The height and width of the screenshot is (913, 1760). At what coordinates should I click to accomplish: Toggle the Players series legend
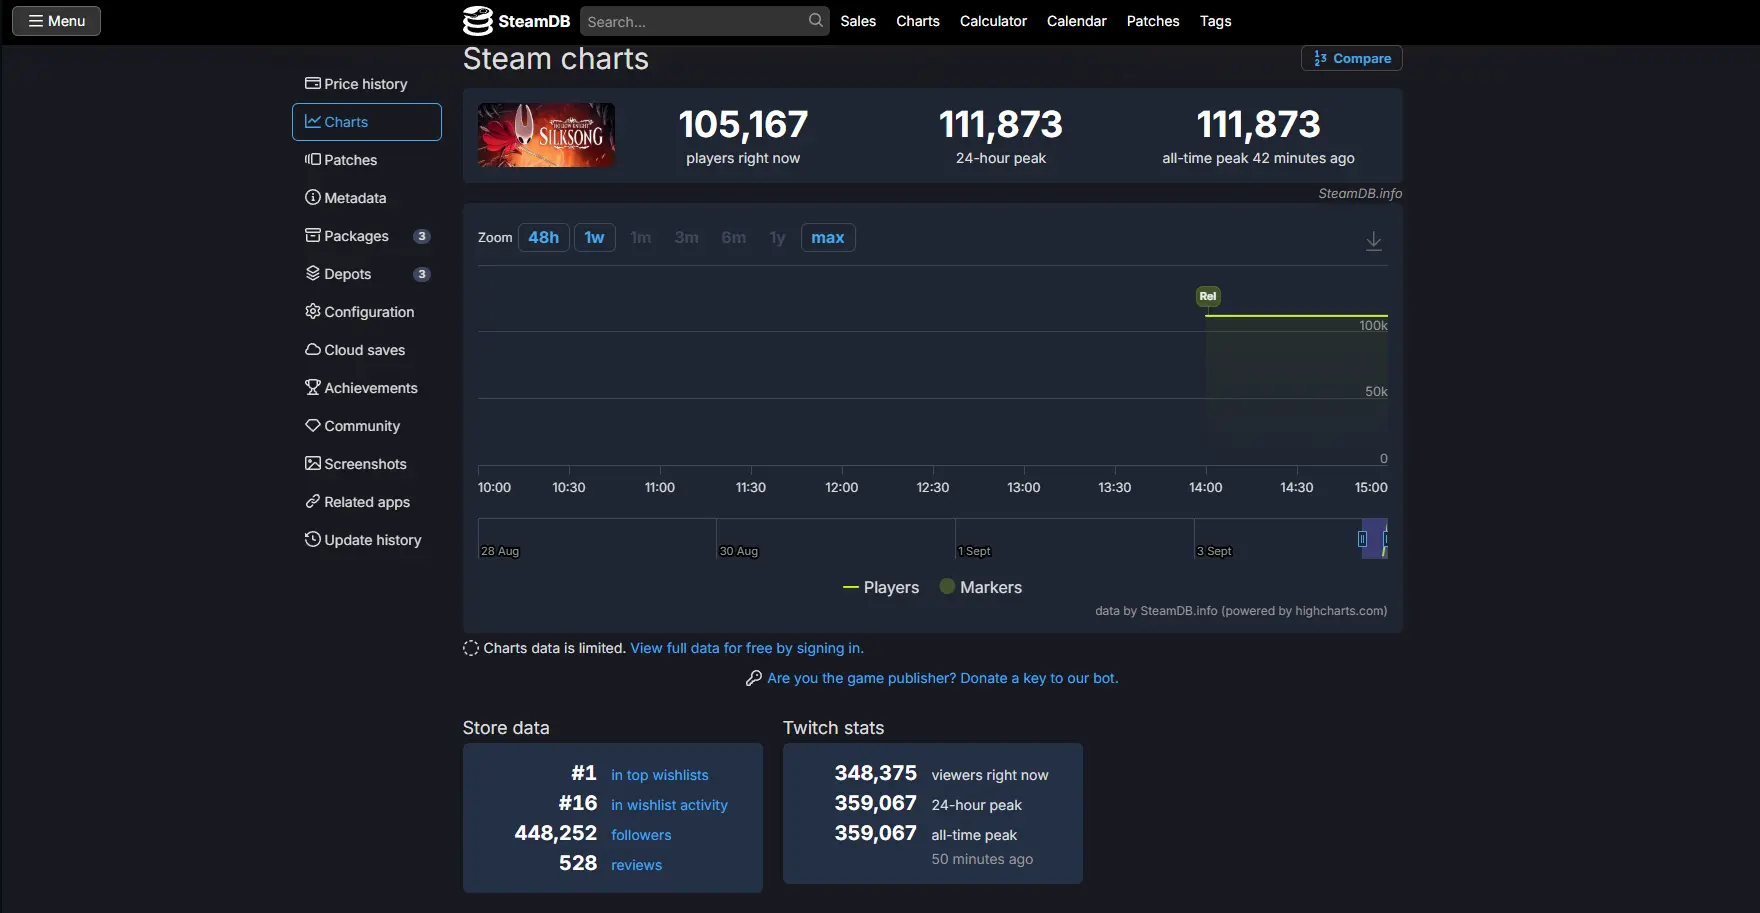[x=881, y=588]
